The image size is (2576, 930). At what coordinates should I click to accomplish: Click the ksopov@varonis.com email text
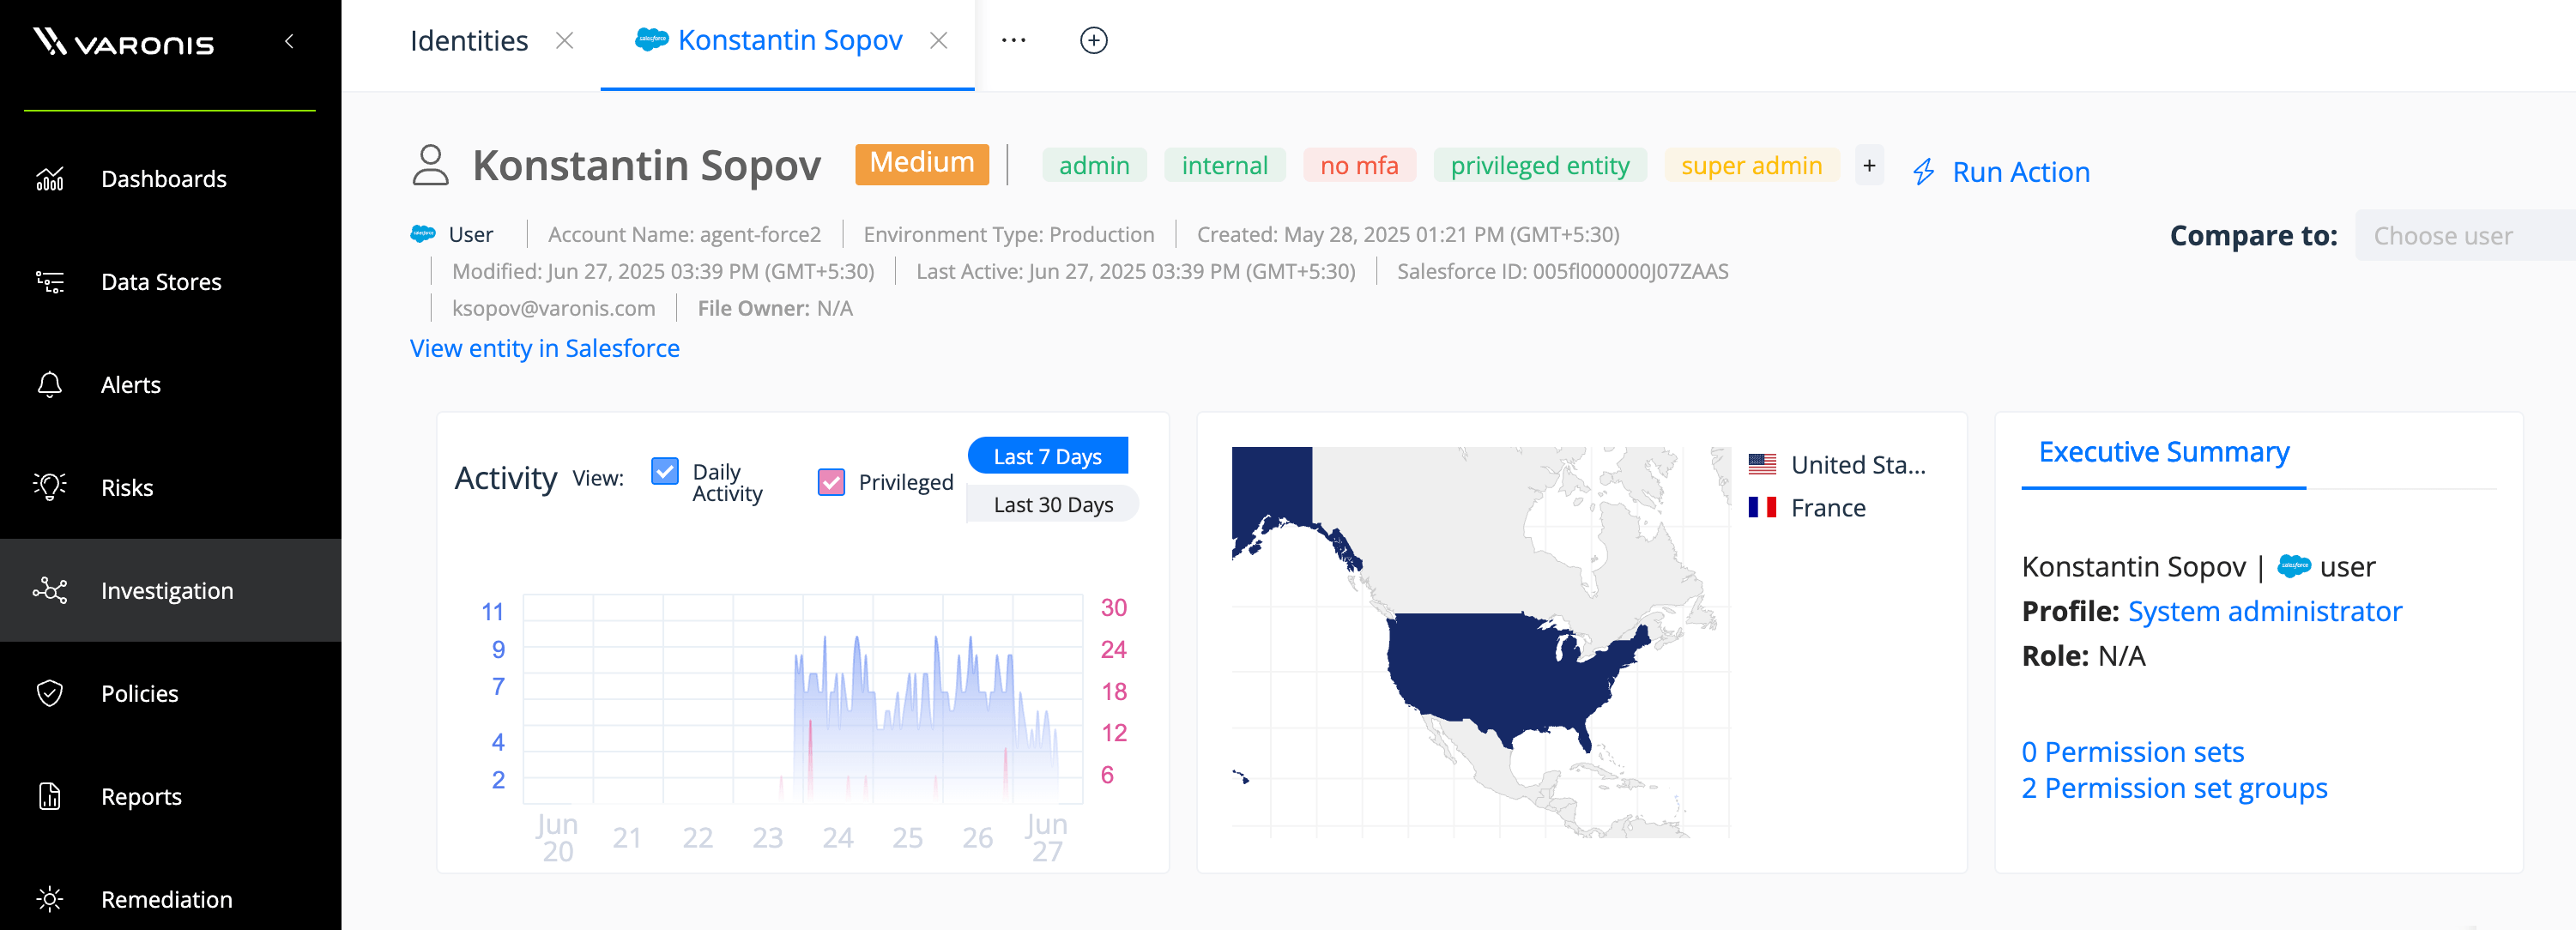[x=554, y=308]
